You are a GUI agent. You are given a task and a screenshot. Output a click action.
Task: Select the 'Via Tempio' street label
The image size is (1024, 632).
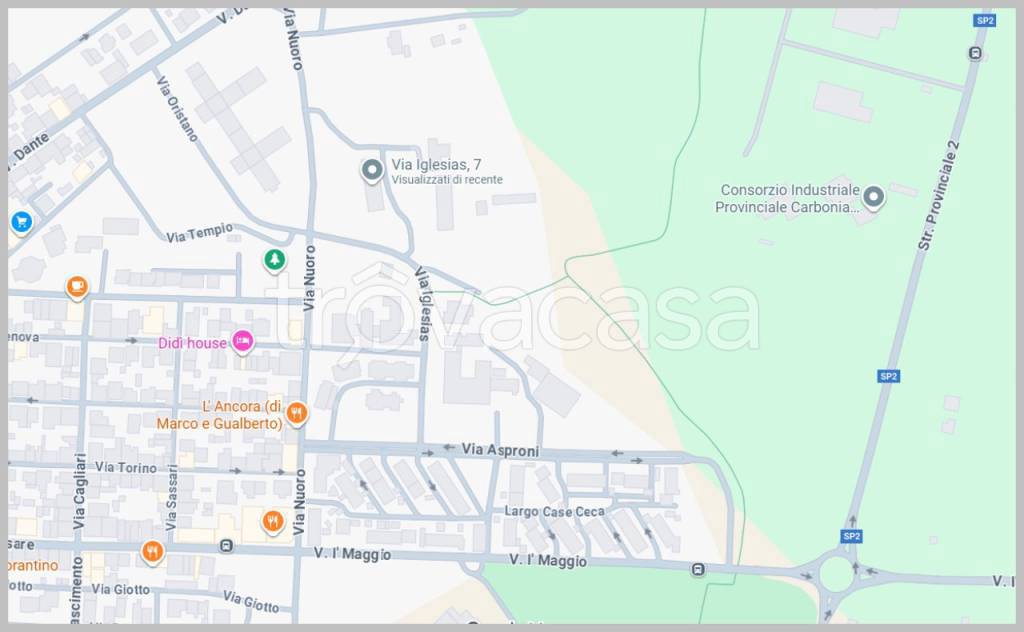point(200,233)
